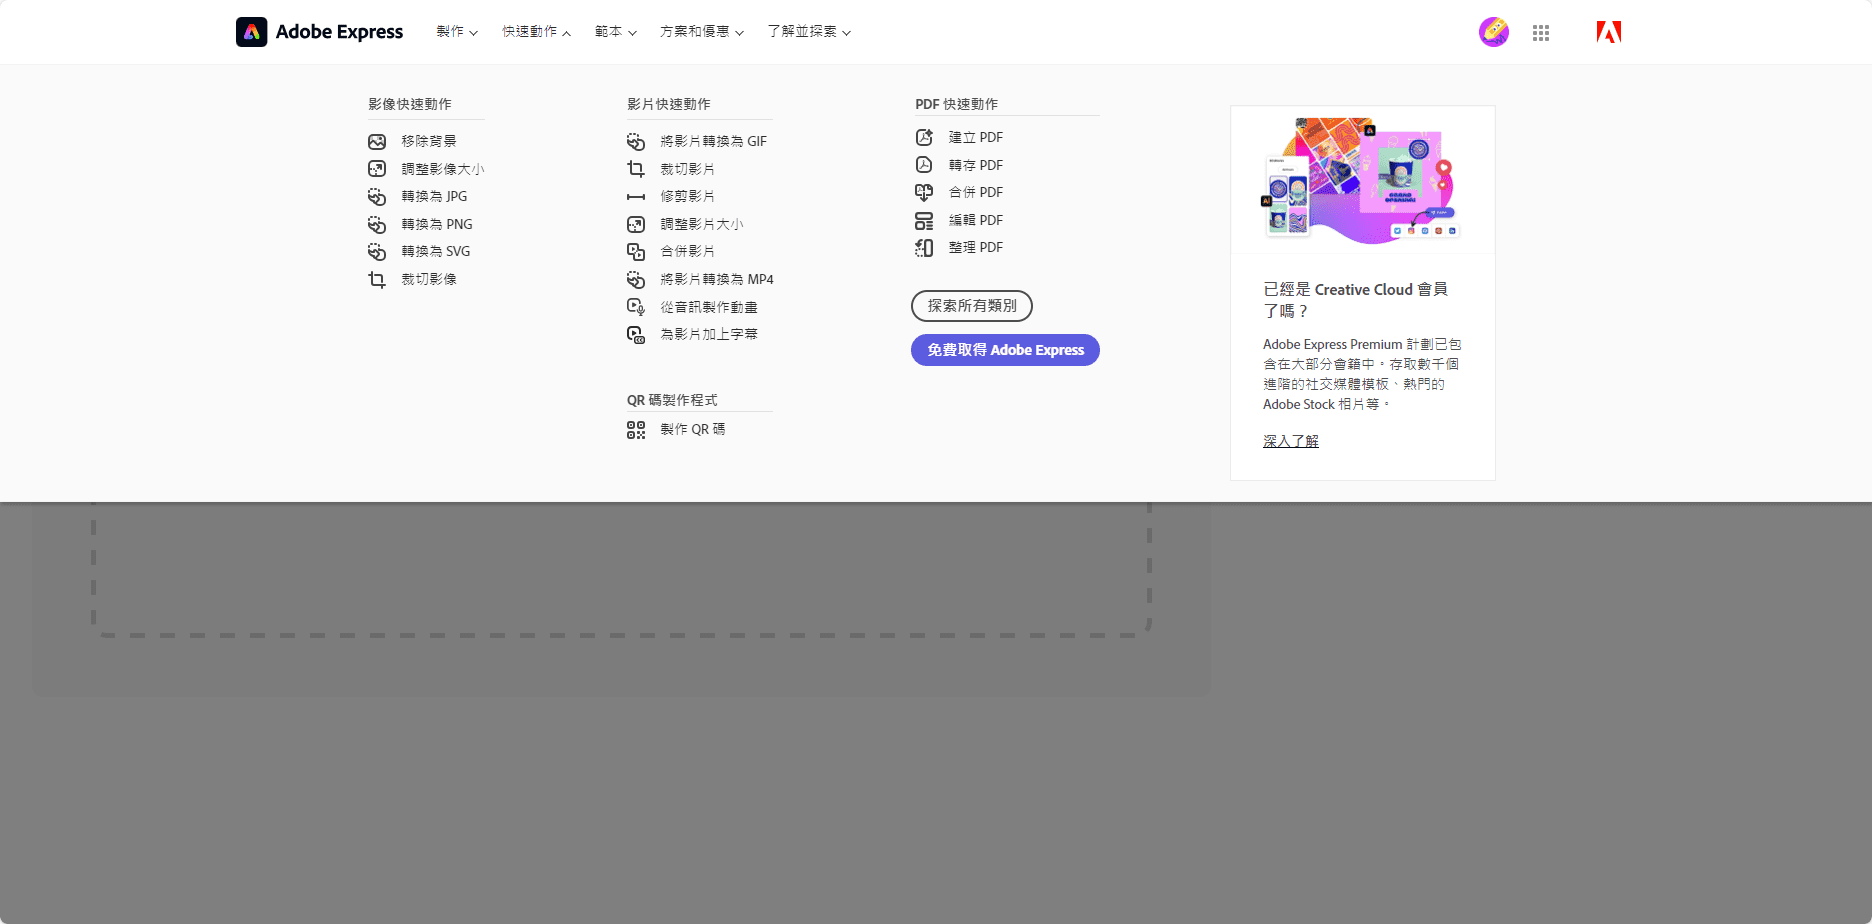
Task: Expand the 方案和優惠 dropdown menu
Action: pyautogui.click(x=702, y=32)
